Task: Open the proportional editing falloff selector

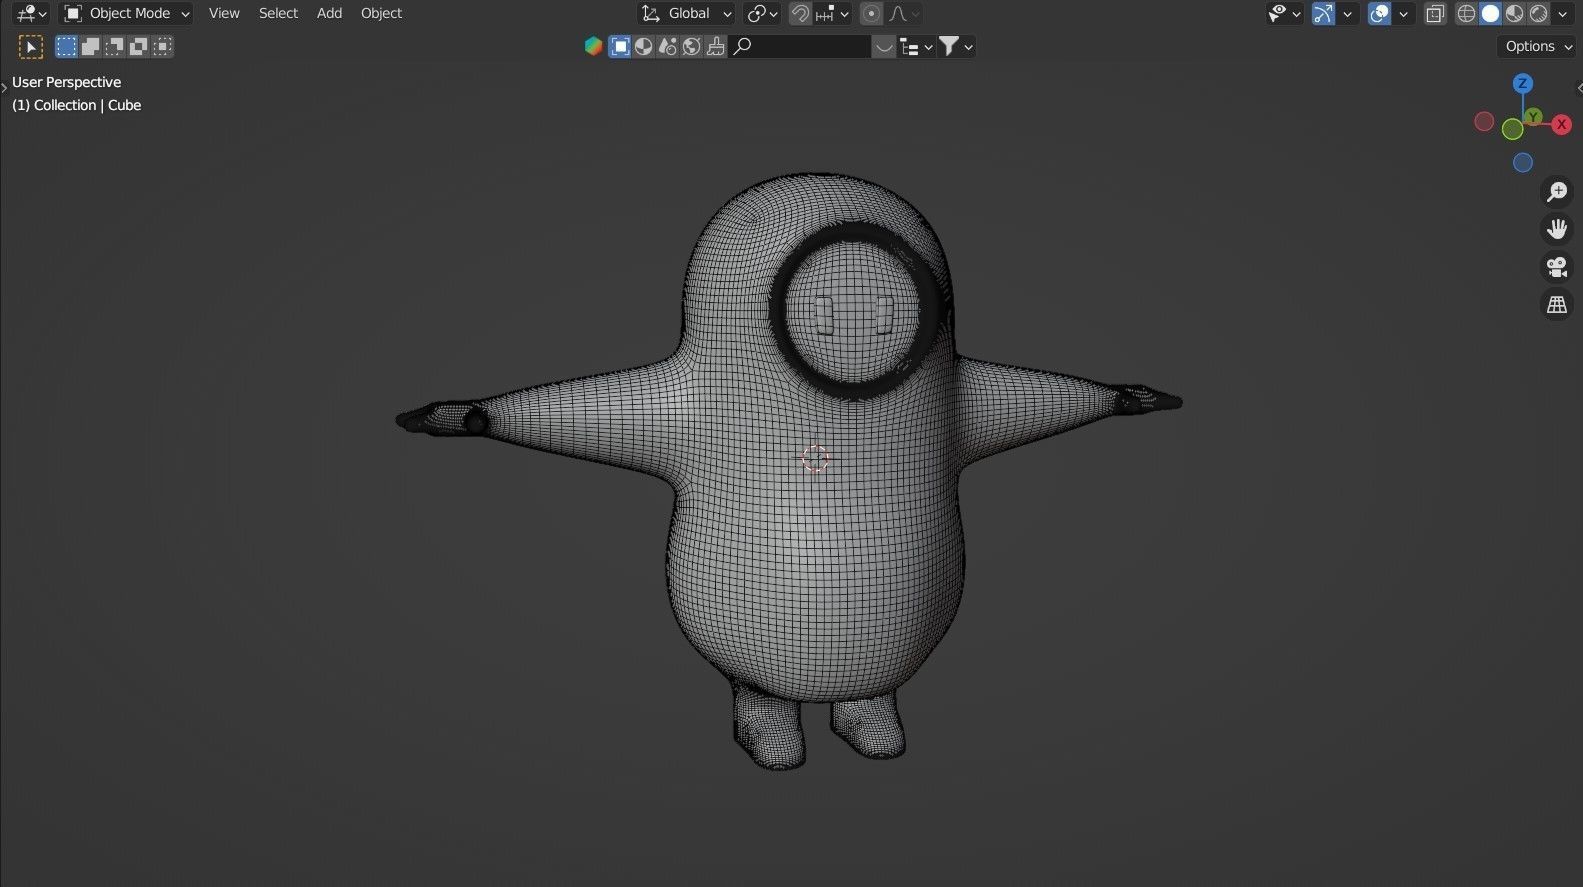Action: [x=903, y=13]
